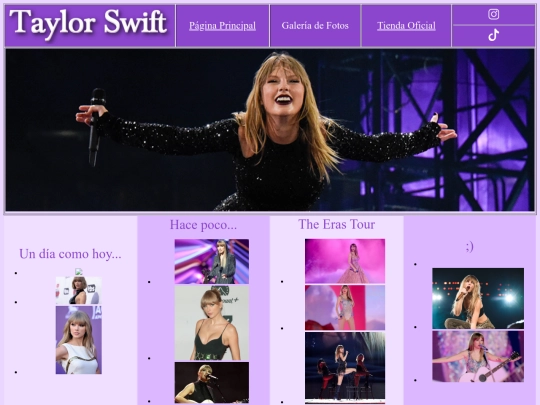Select the sparkly bodysuit Eras Tour photo
Image resolution: width=540 pixels, height=405 pixels.
pos(345,307)
